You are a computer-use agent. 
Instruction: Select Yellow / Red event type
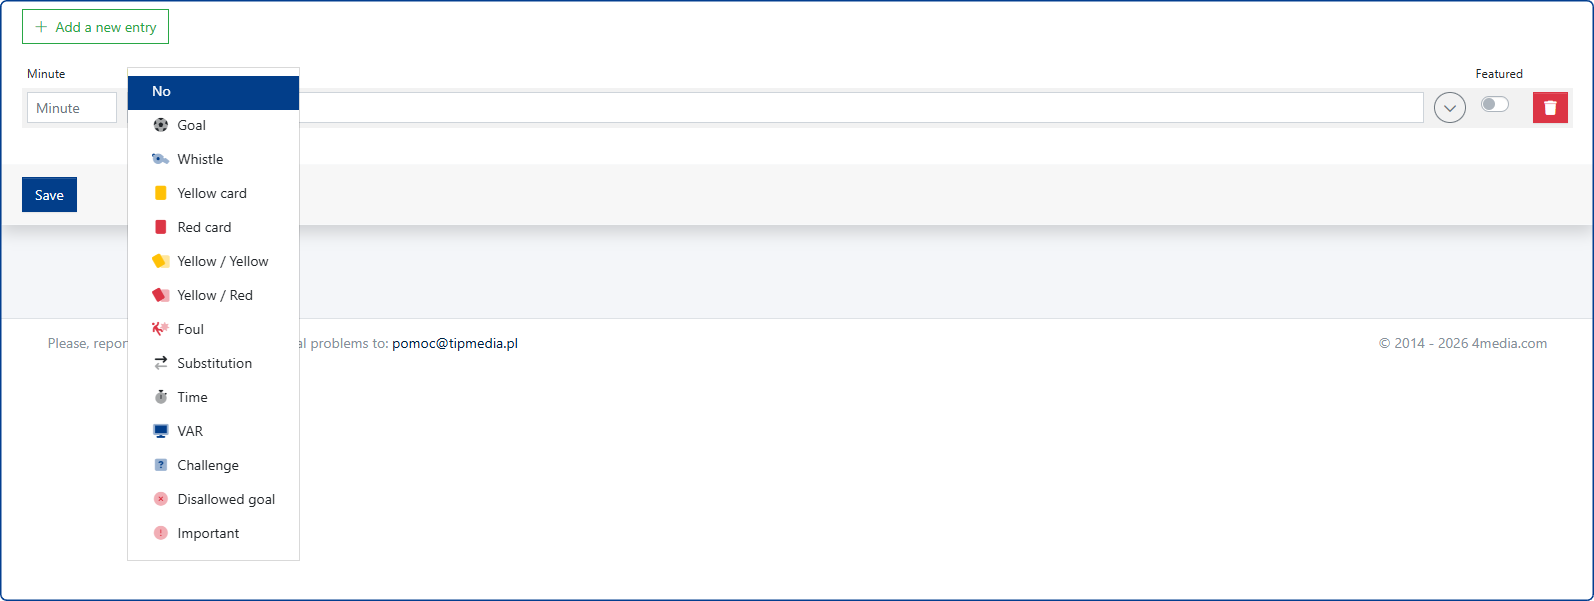(214, 295)
